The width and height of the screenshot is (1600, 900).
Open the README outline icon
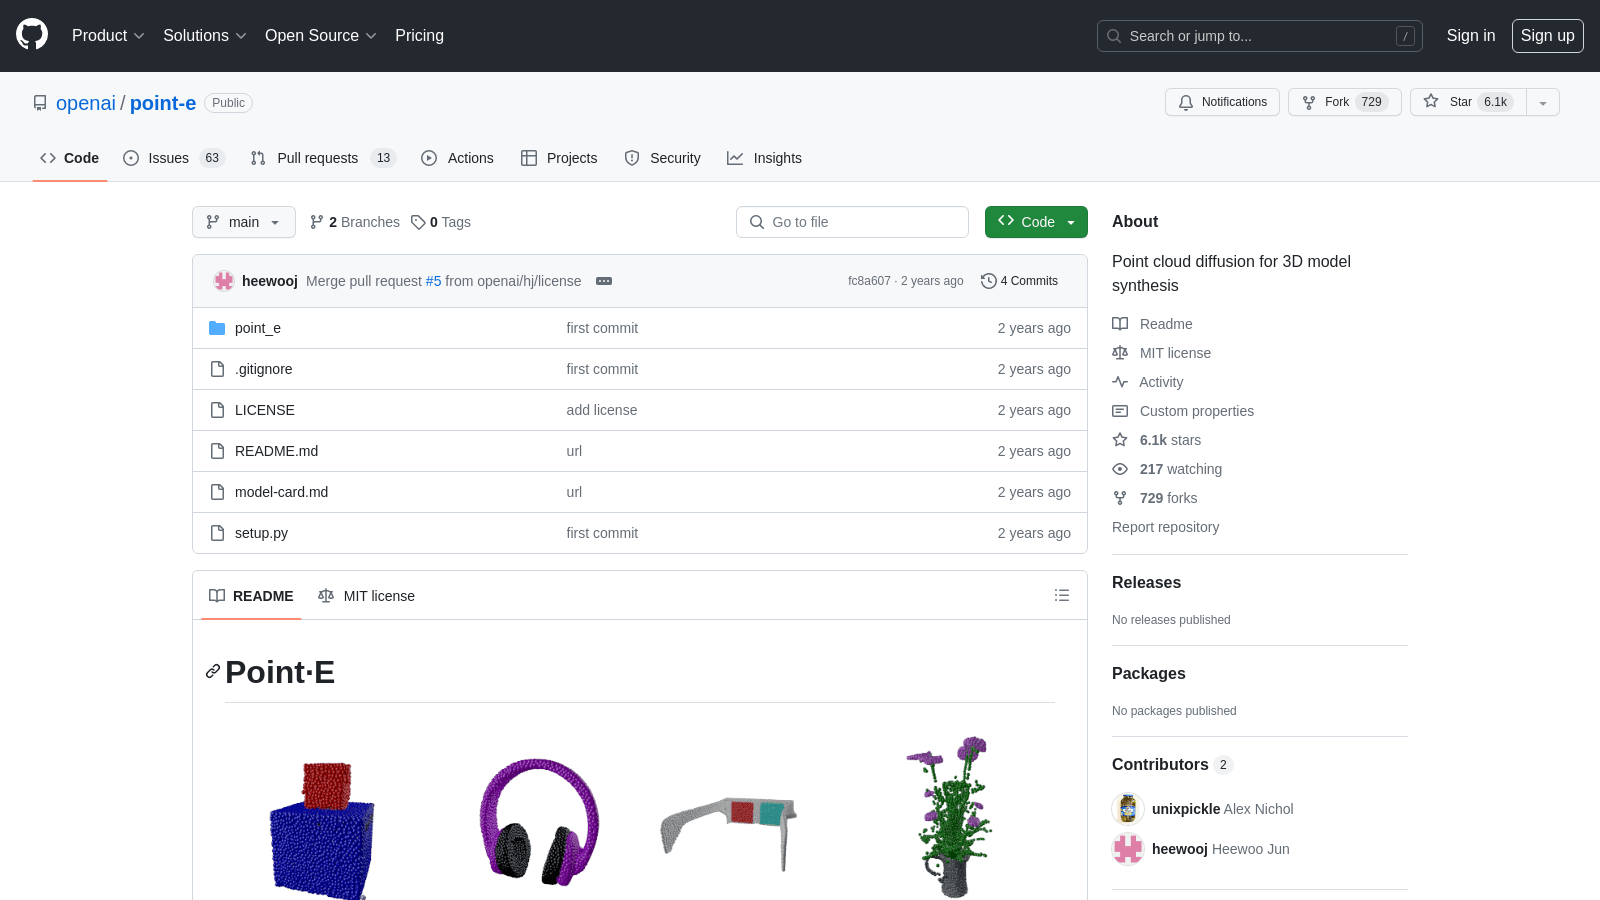[x=1061, y=595]
